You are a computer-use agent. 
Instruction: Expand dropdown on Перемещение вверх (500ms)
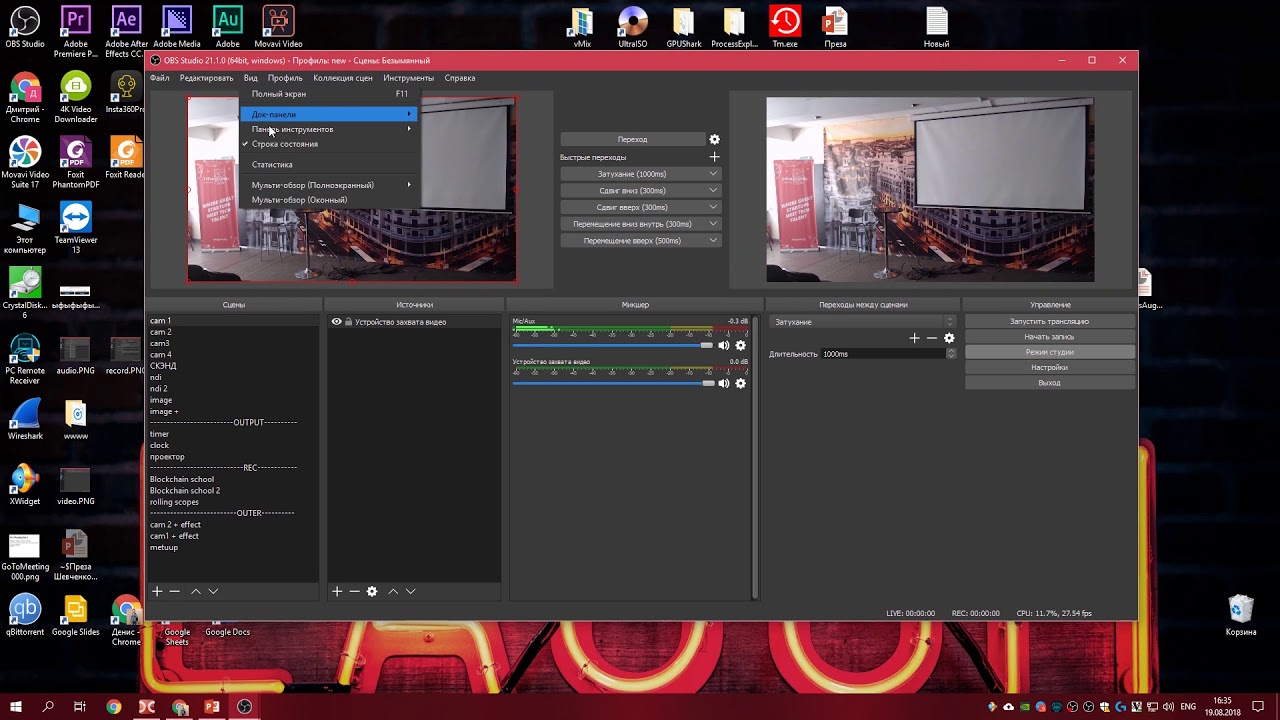click(713, 240)
